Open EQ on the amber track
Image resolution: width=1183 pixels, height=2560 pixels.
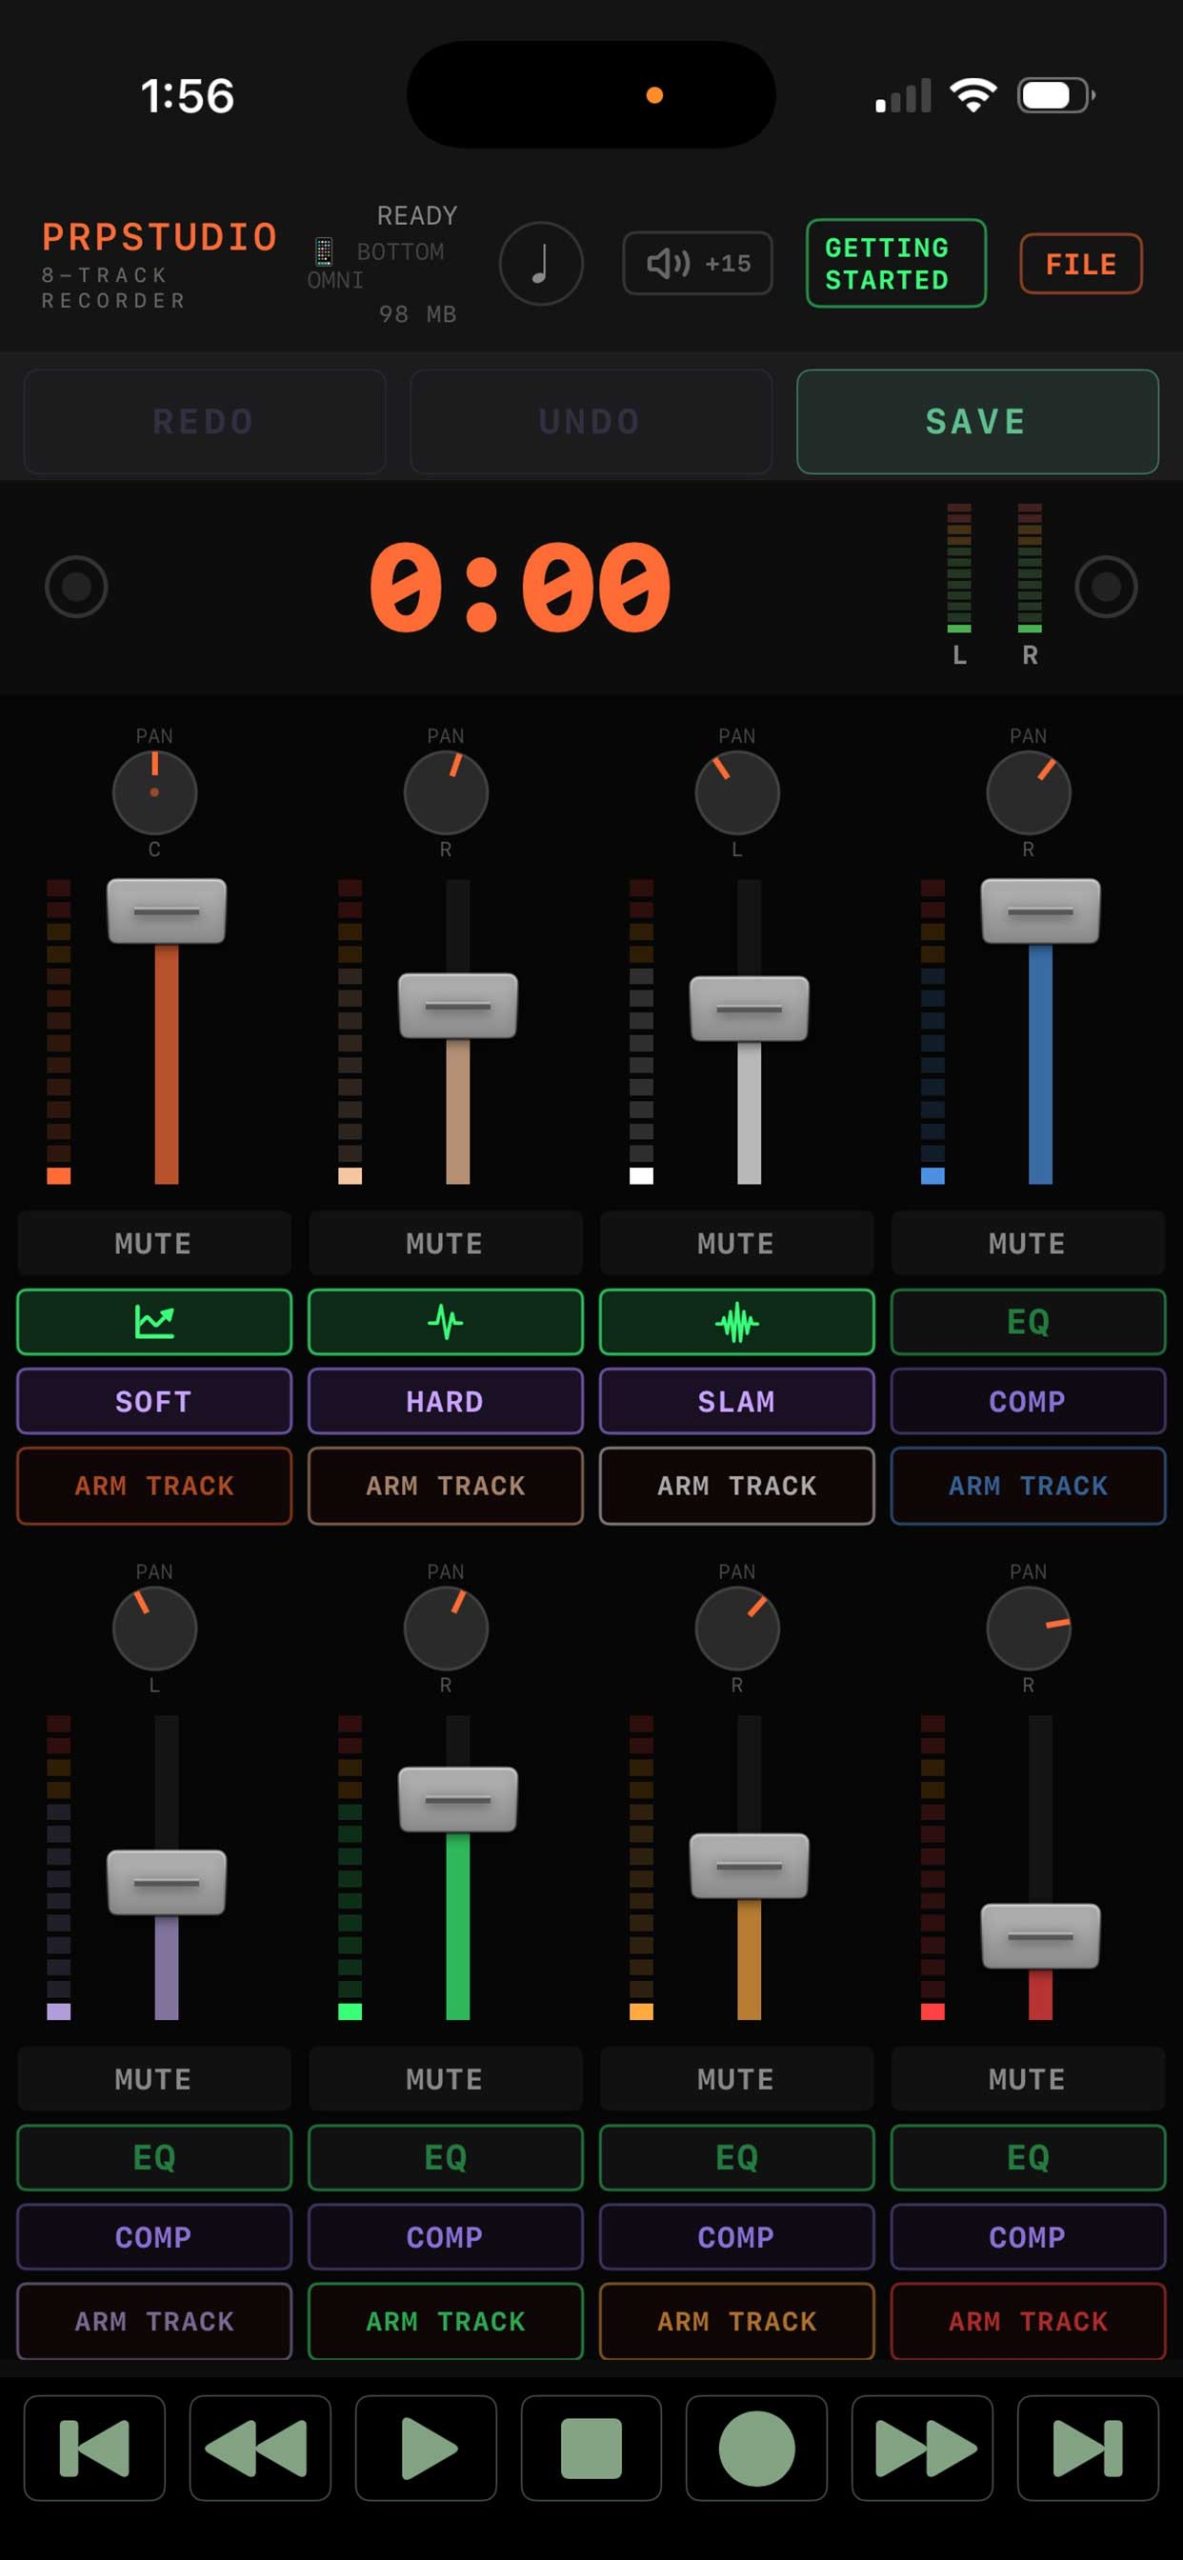pos(736,2158)
